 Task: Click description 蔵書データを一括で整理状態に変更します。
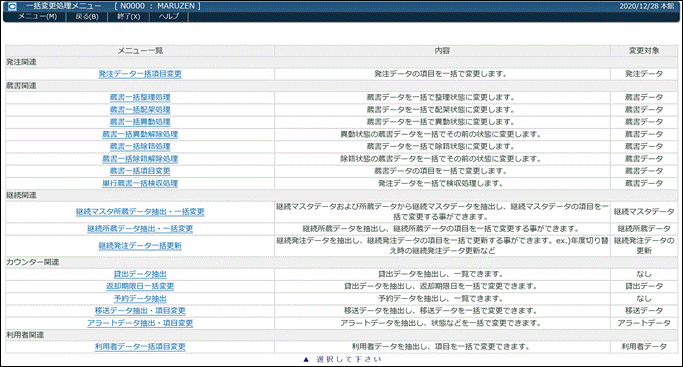pyautogui.click(x=442, y=98)
